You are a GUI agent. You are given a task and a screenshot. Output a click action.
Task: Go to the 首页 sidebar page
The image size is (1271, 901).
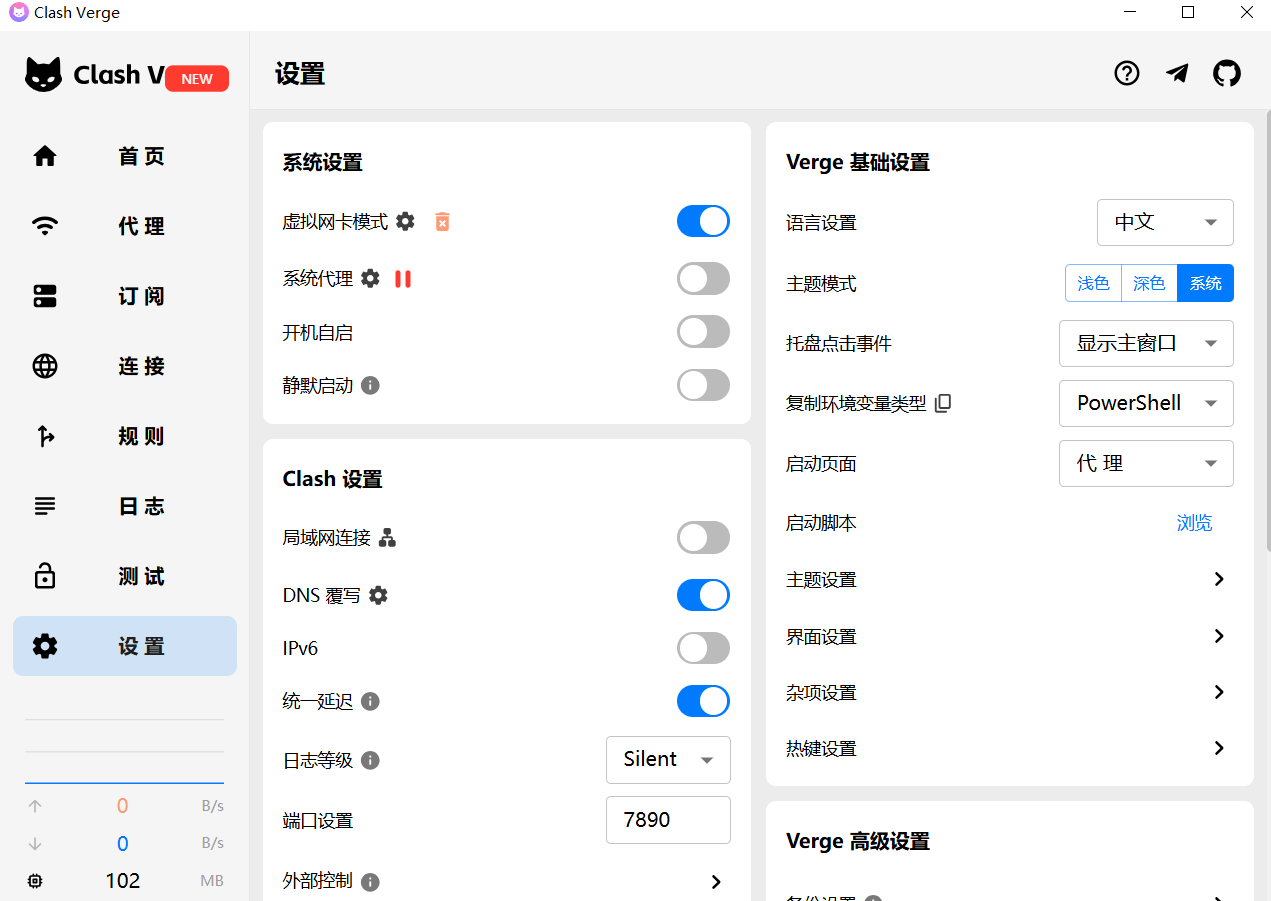pos(125,156)
